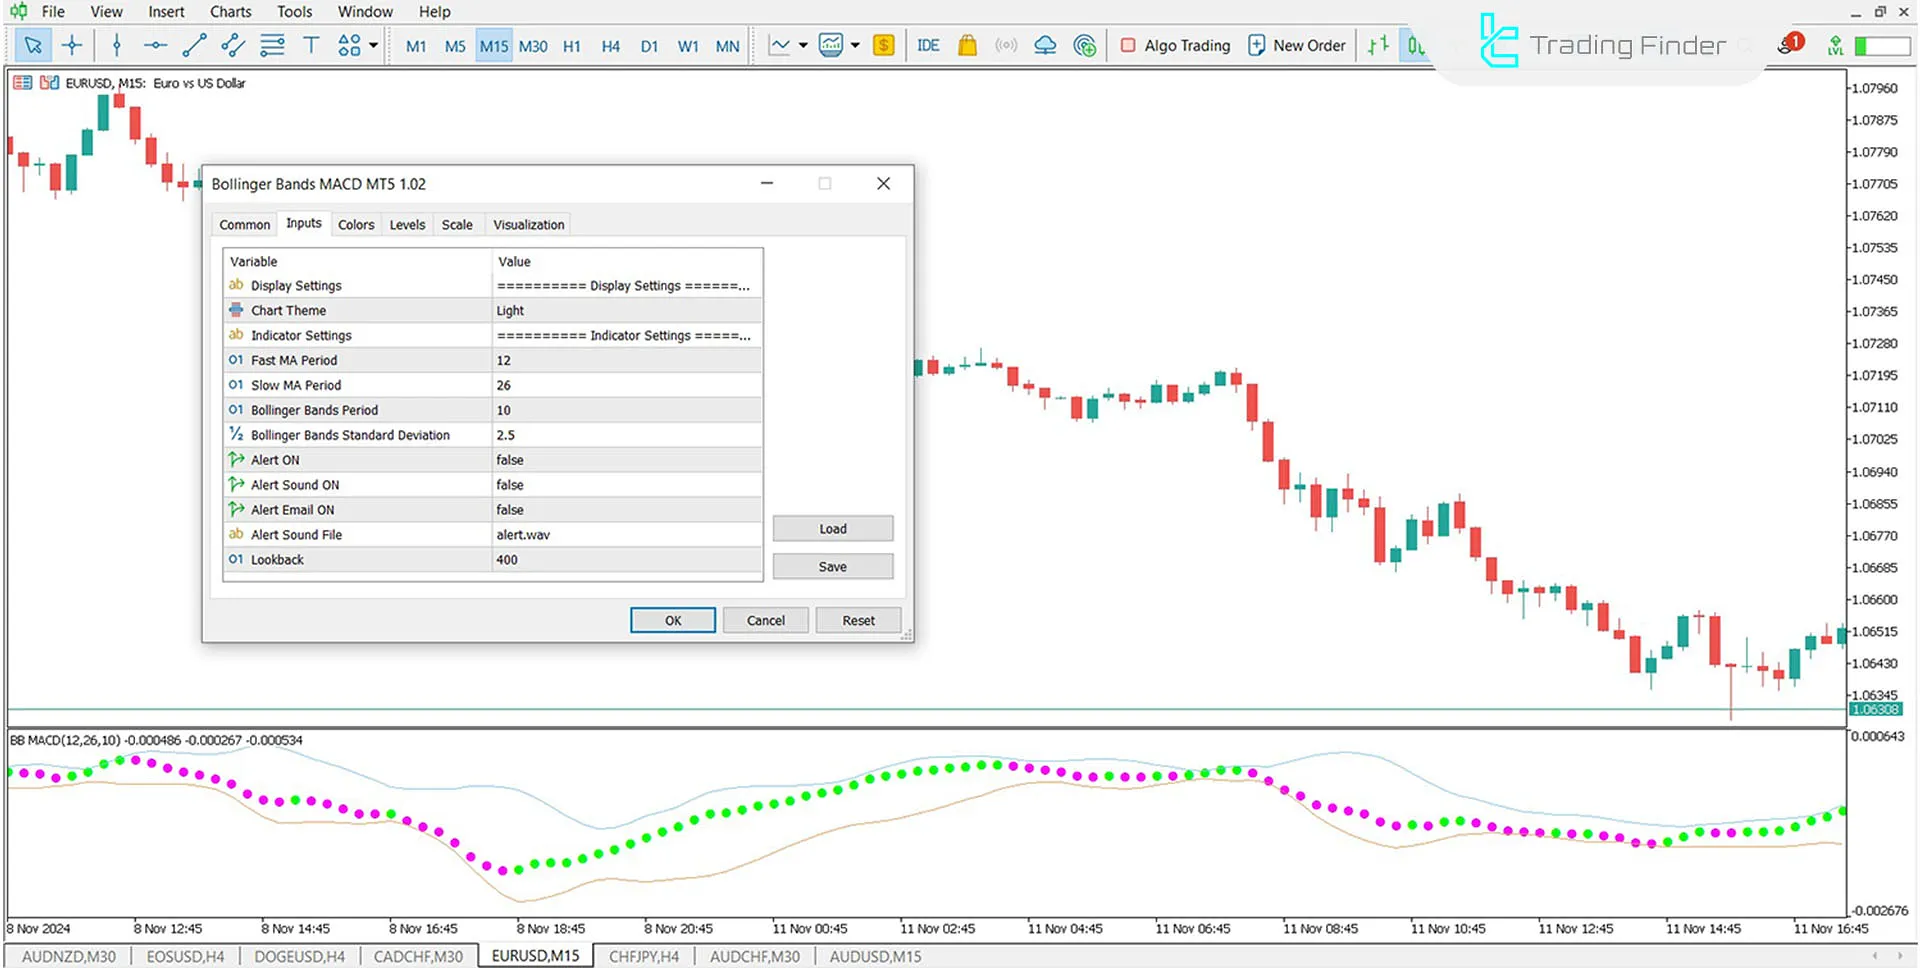The image size is (1920, 968).
Task: Click the green connection status bar
Action: point(1882,45)
